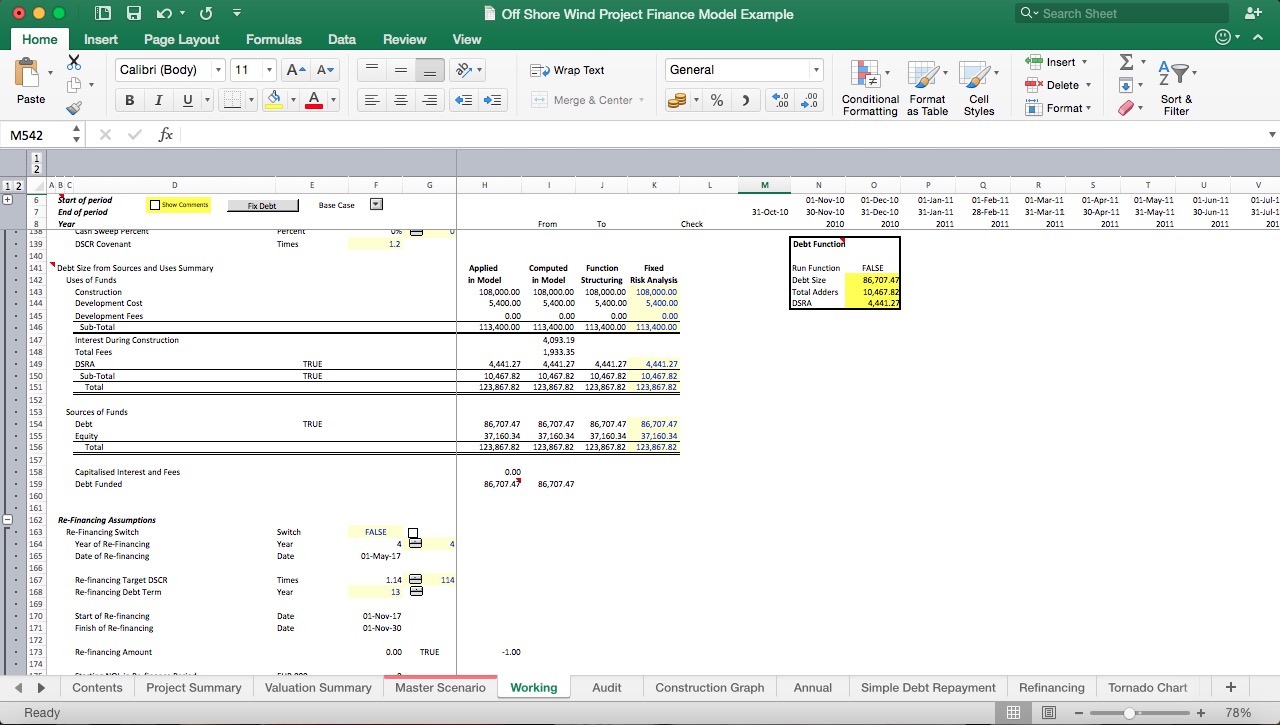Add a new sheet with plus button
The image size is (1280, 725).
[1231, 687]
